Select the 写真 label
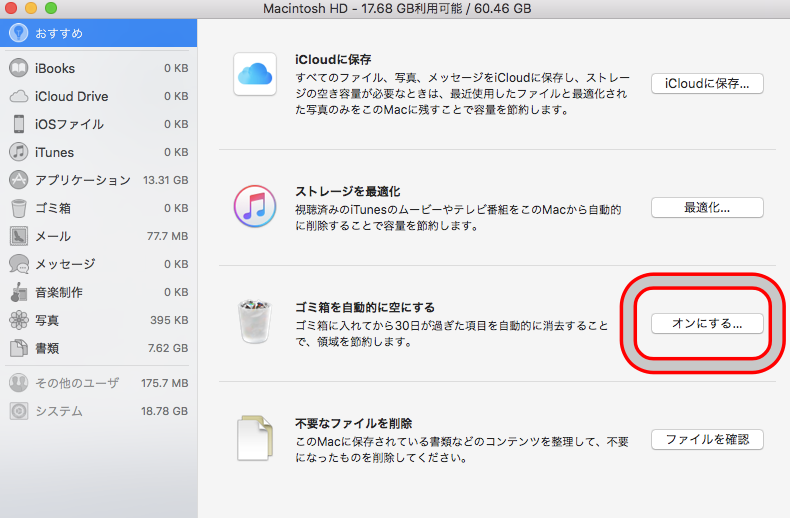 click(47, 320)
